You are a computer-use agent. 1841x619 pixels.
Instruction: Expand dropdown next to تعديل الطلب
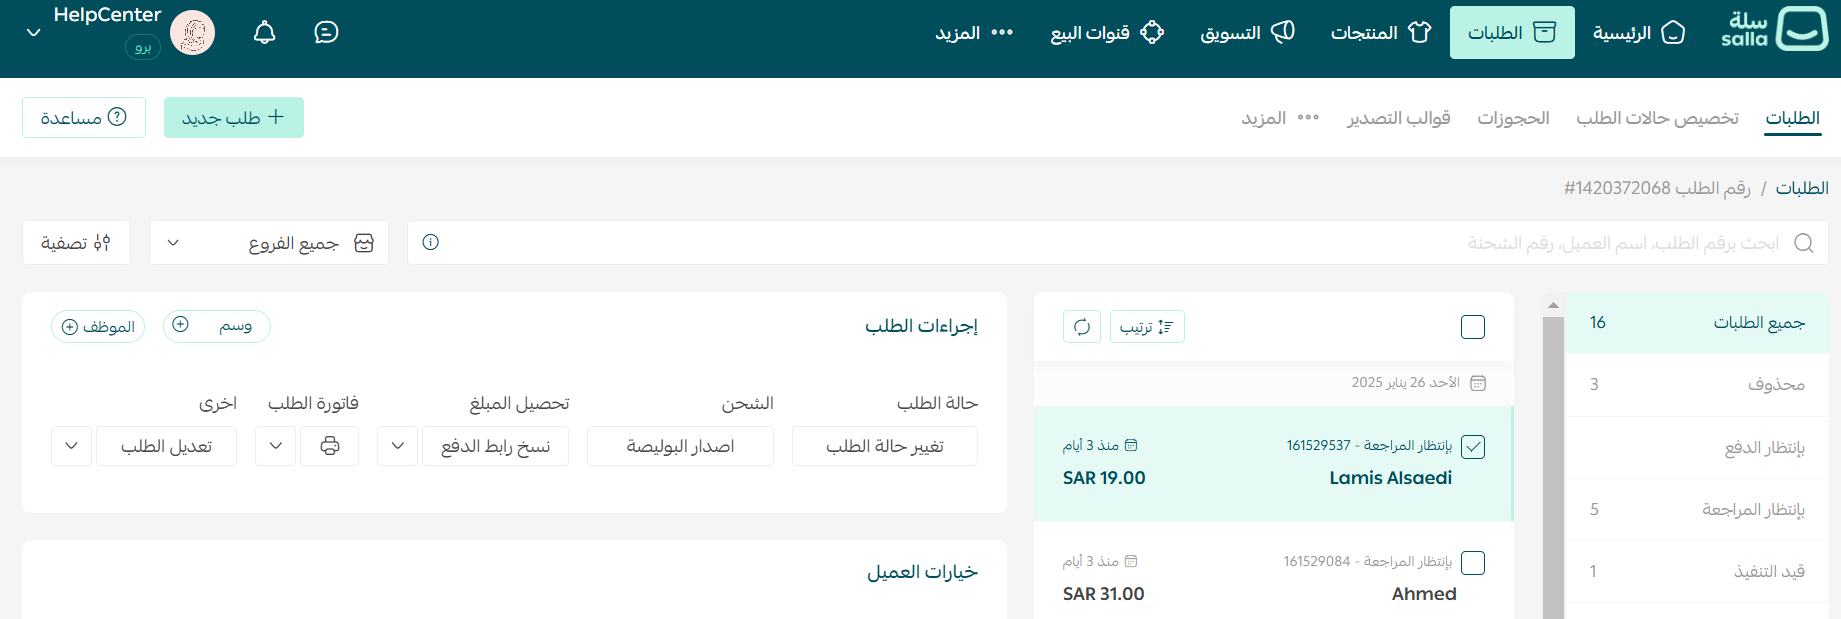tap(72, 446)
